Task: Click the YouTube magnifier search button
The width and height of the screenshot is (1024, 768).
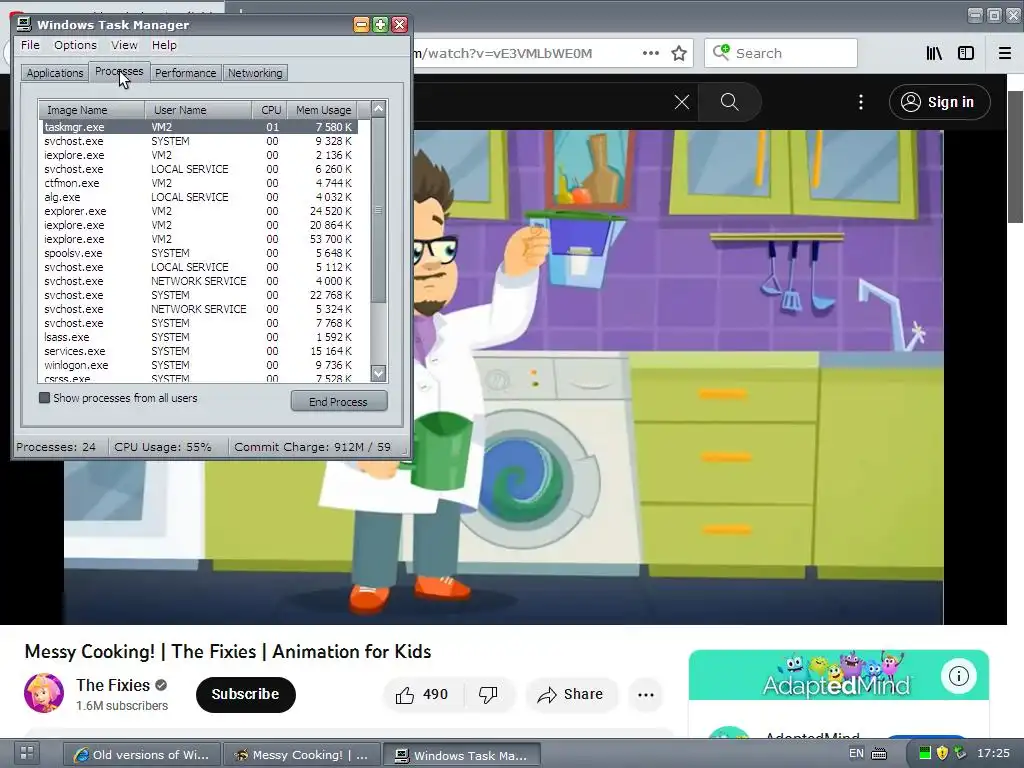Action: [x=729, y=102]
